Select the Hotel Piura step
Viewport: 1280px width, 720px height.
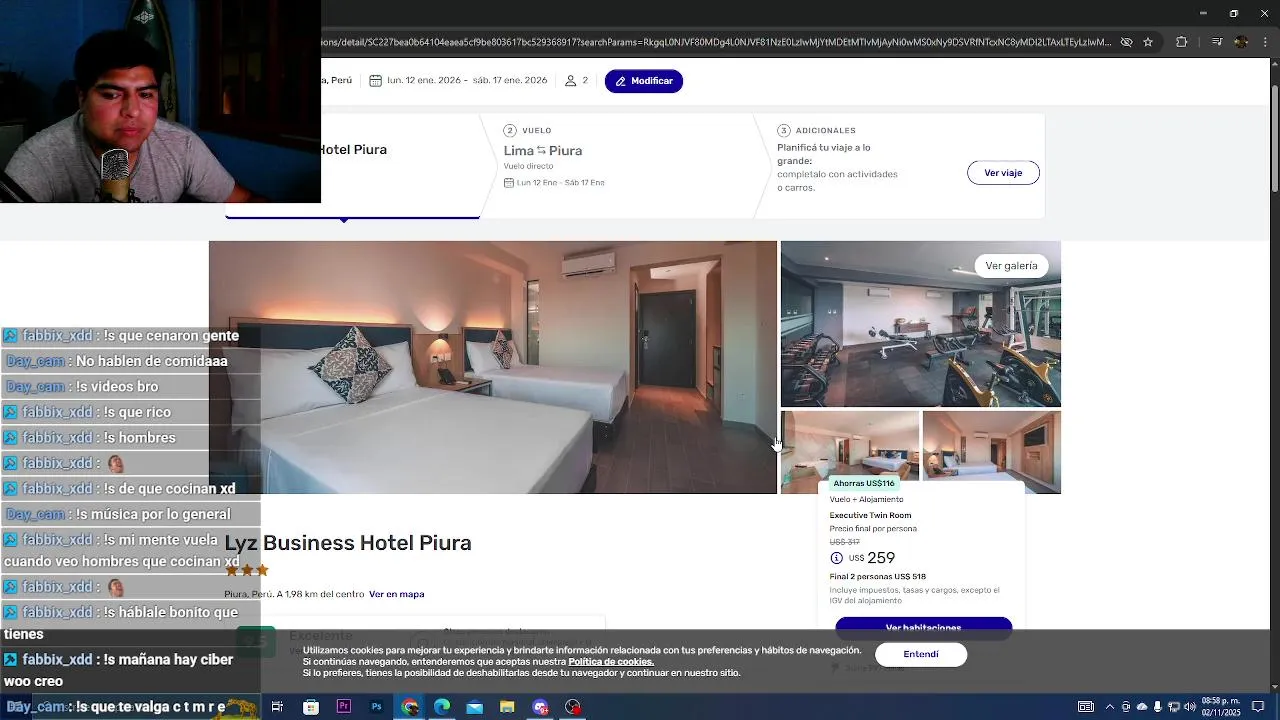coord(353,150)
